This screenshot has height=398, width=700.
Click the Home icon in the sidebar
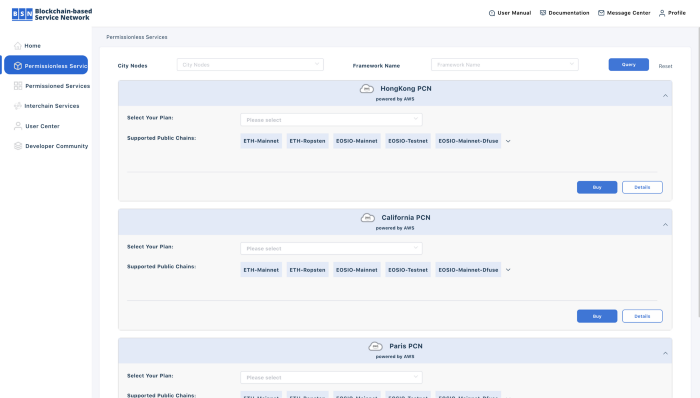pyautogui.click(x=18, y=46)
